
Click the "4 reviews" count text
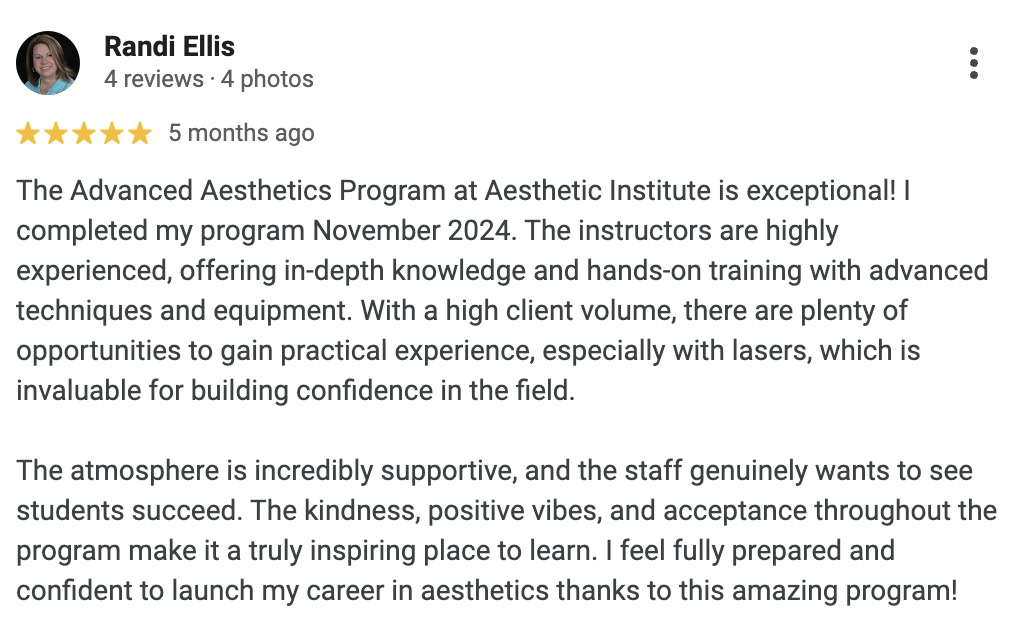click(x=154, y=79)
